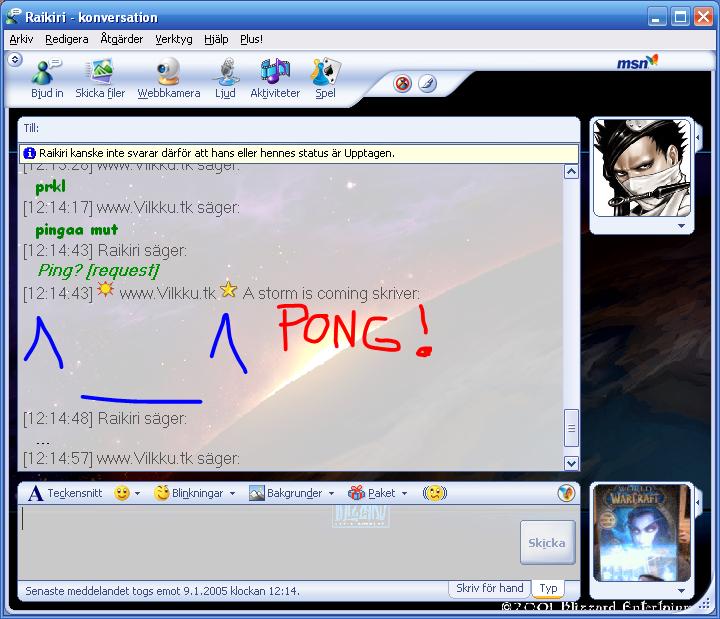Screen dimensions: 720x619
Task: Open the Blinkningar winks dropdown
Action: pos(195,493)
